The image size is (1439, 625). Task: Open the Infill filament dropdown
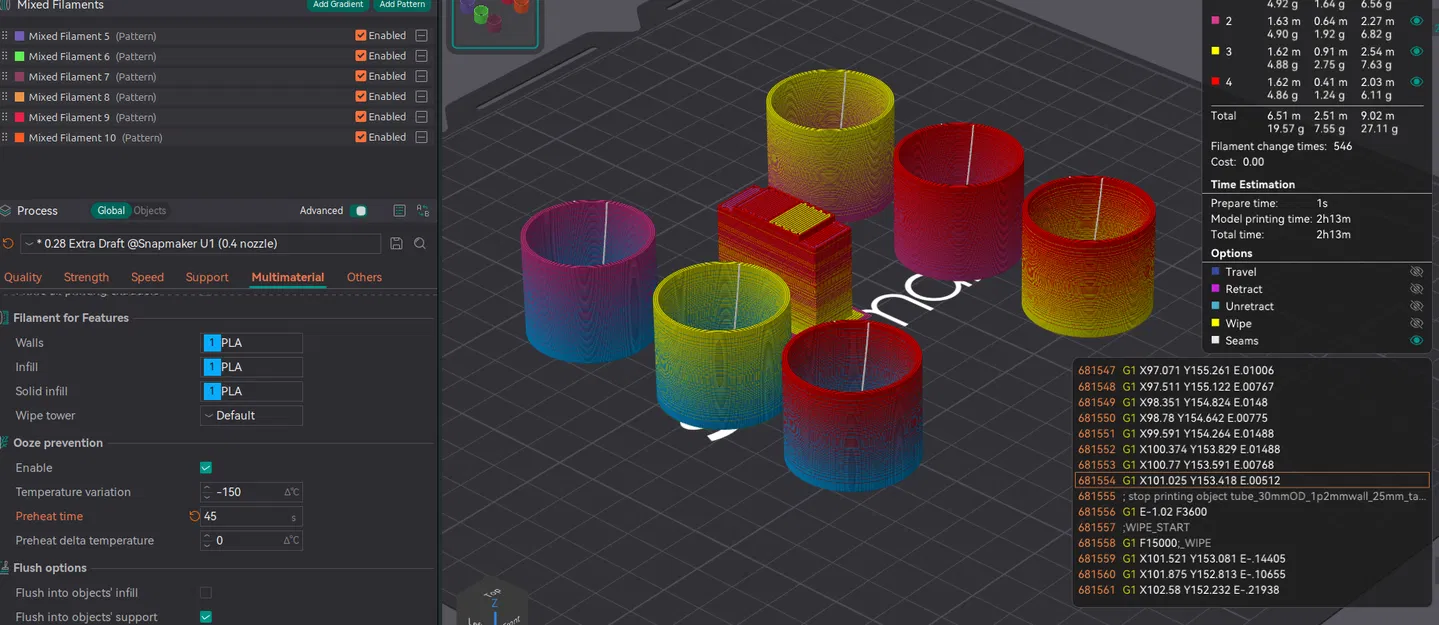(252, 367)
